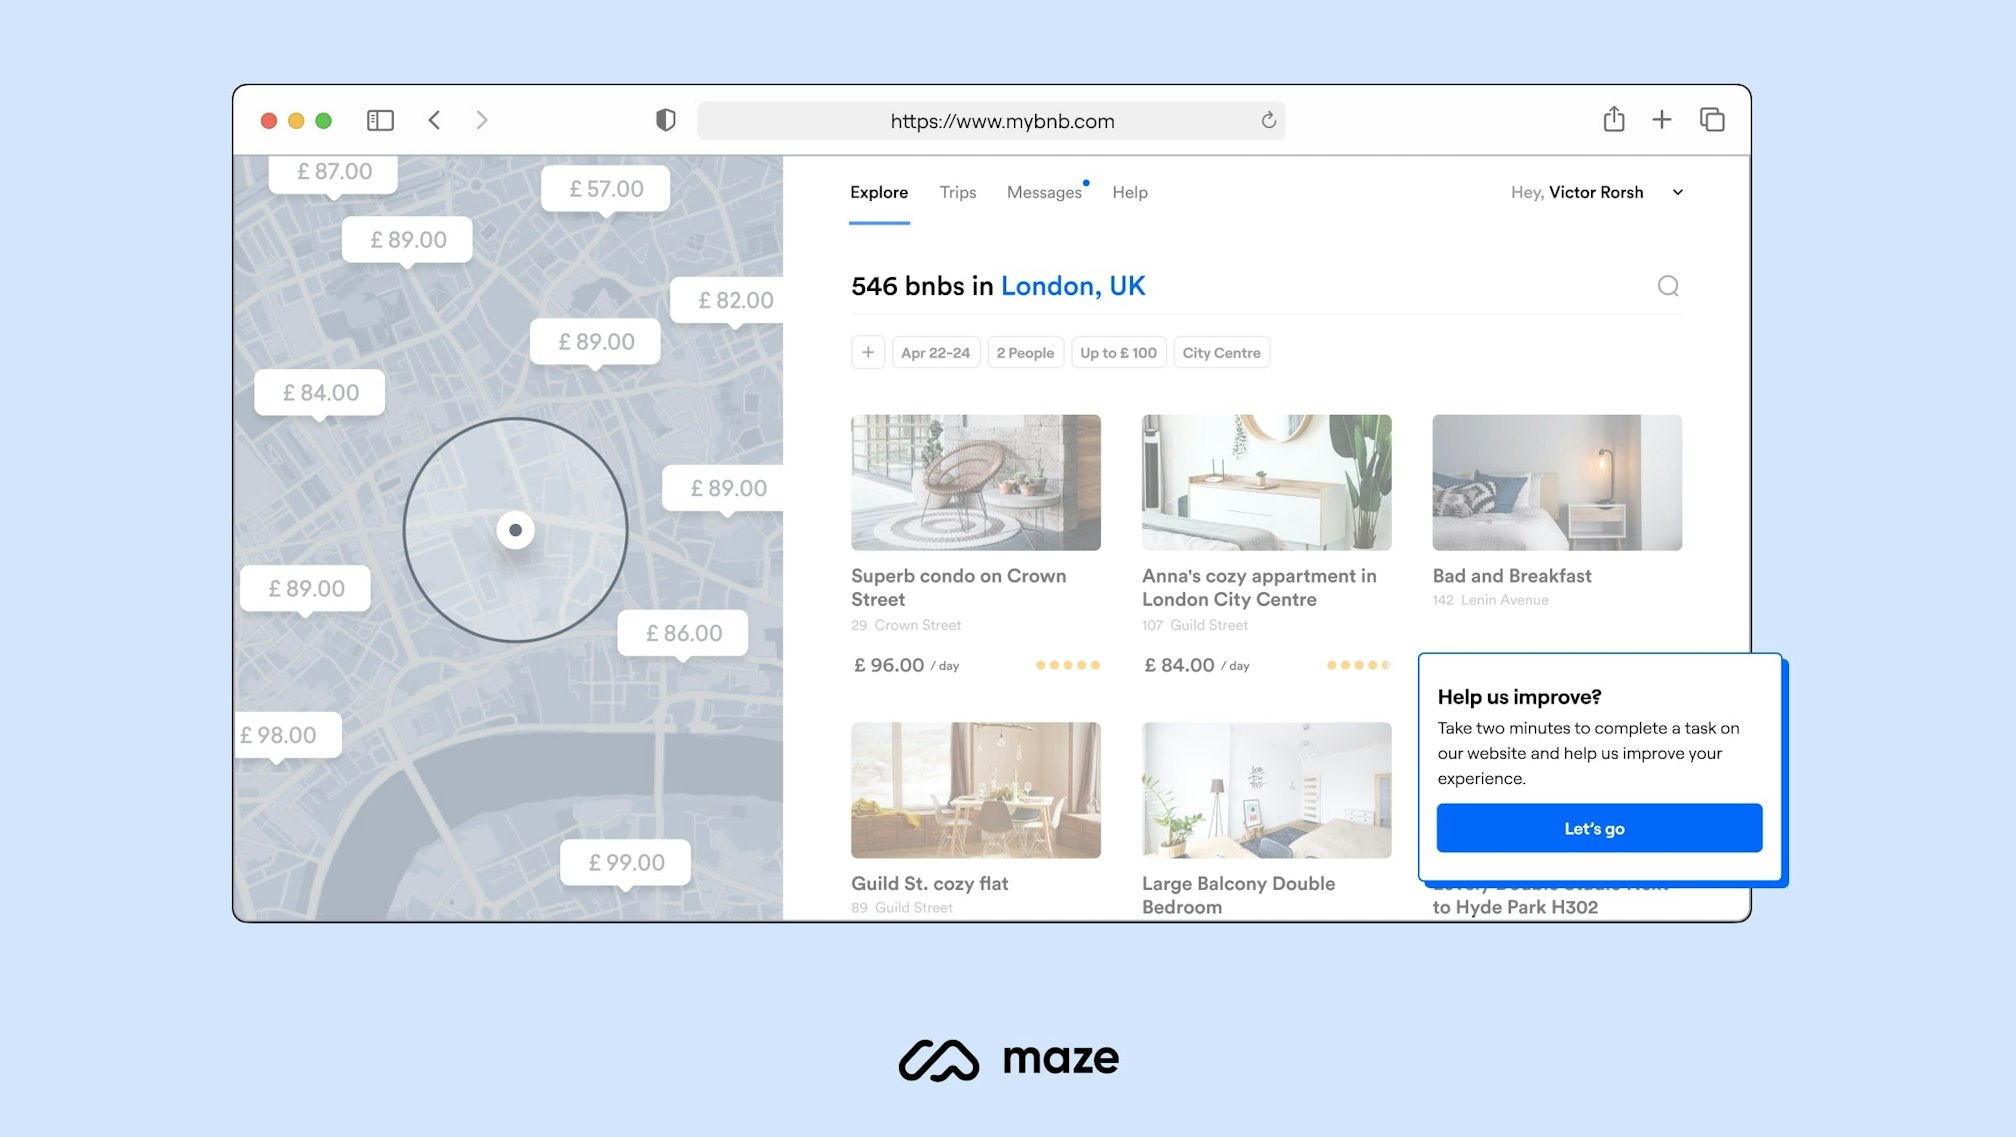
Task: Switch to the Trips tab
Action: pyautogui.click(x=957, y=192)
